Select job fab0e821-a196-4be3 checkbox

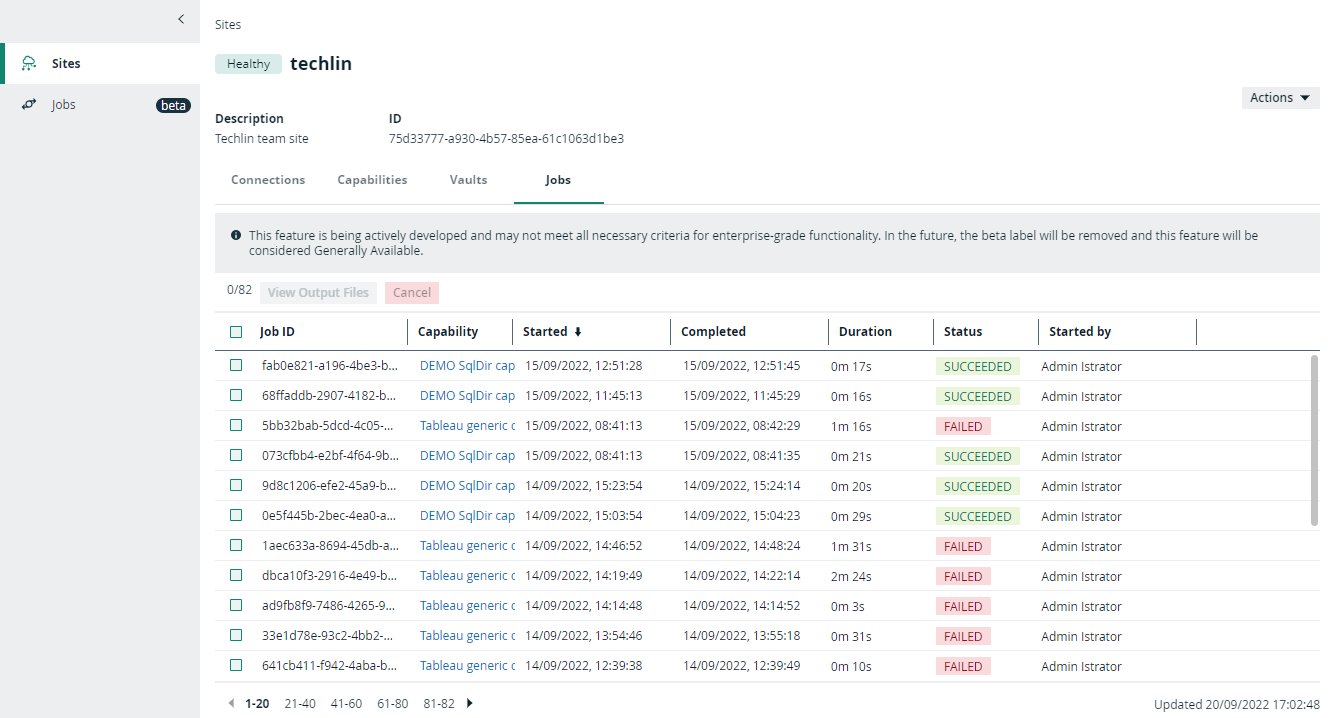[236, 366]
